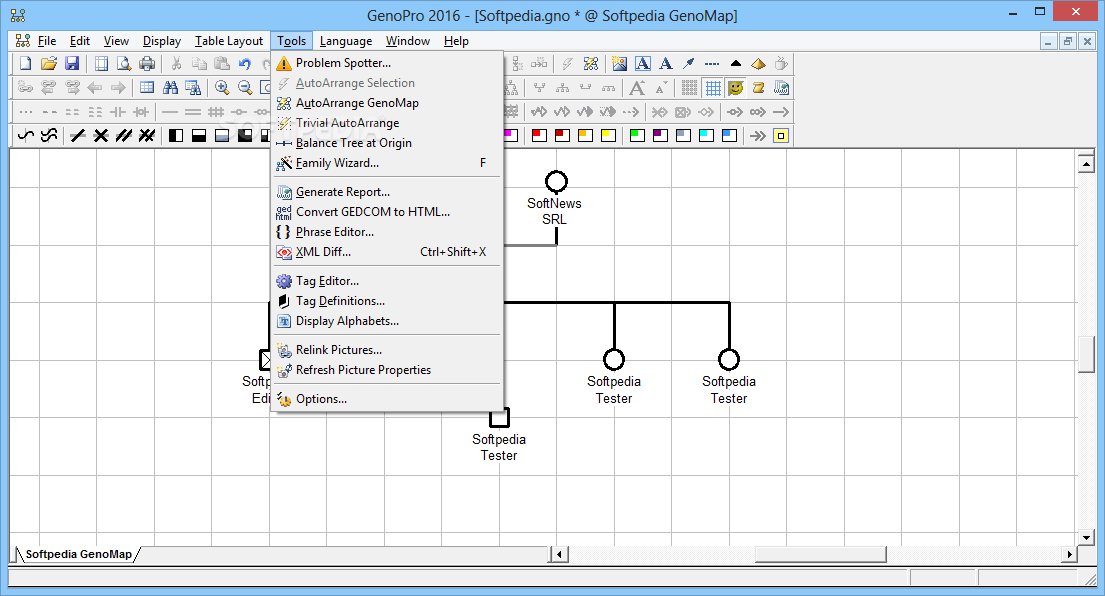Click the printer icon
Viewport: 1105px width, 596px height.
coord(147,63)
